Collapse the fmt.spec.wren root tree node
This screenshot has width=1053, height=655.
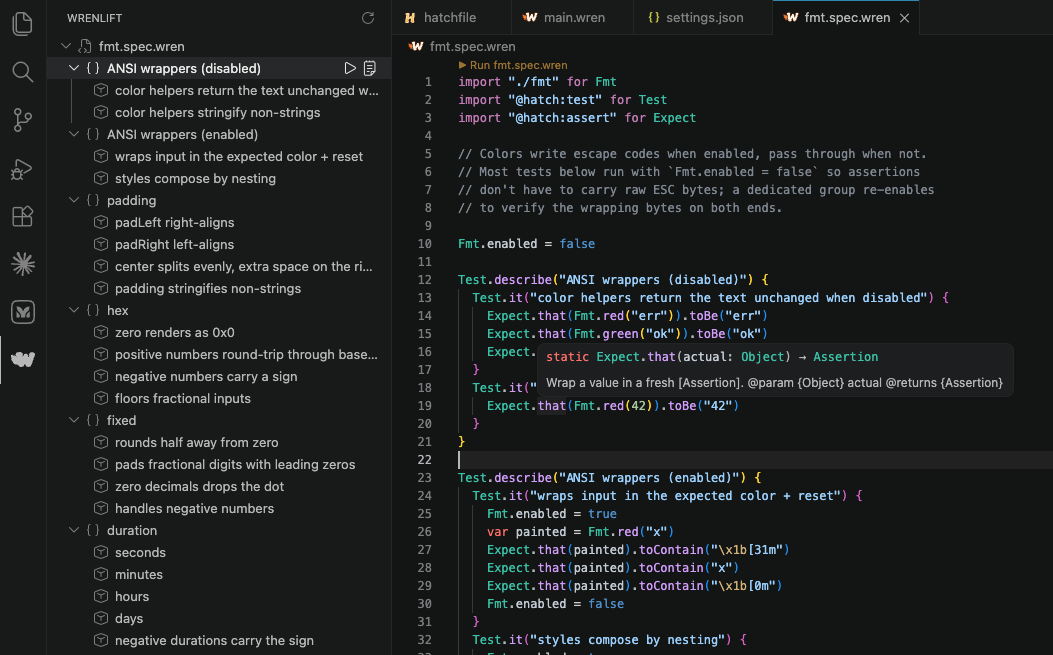pos(66,46)
